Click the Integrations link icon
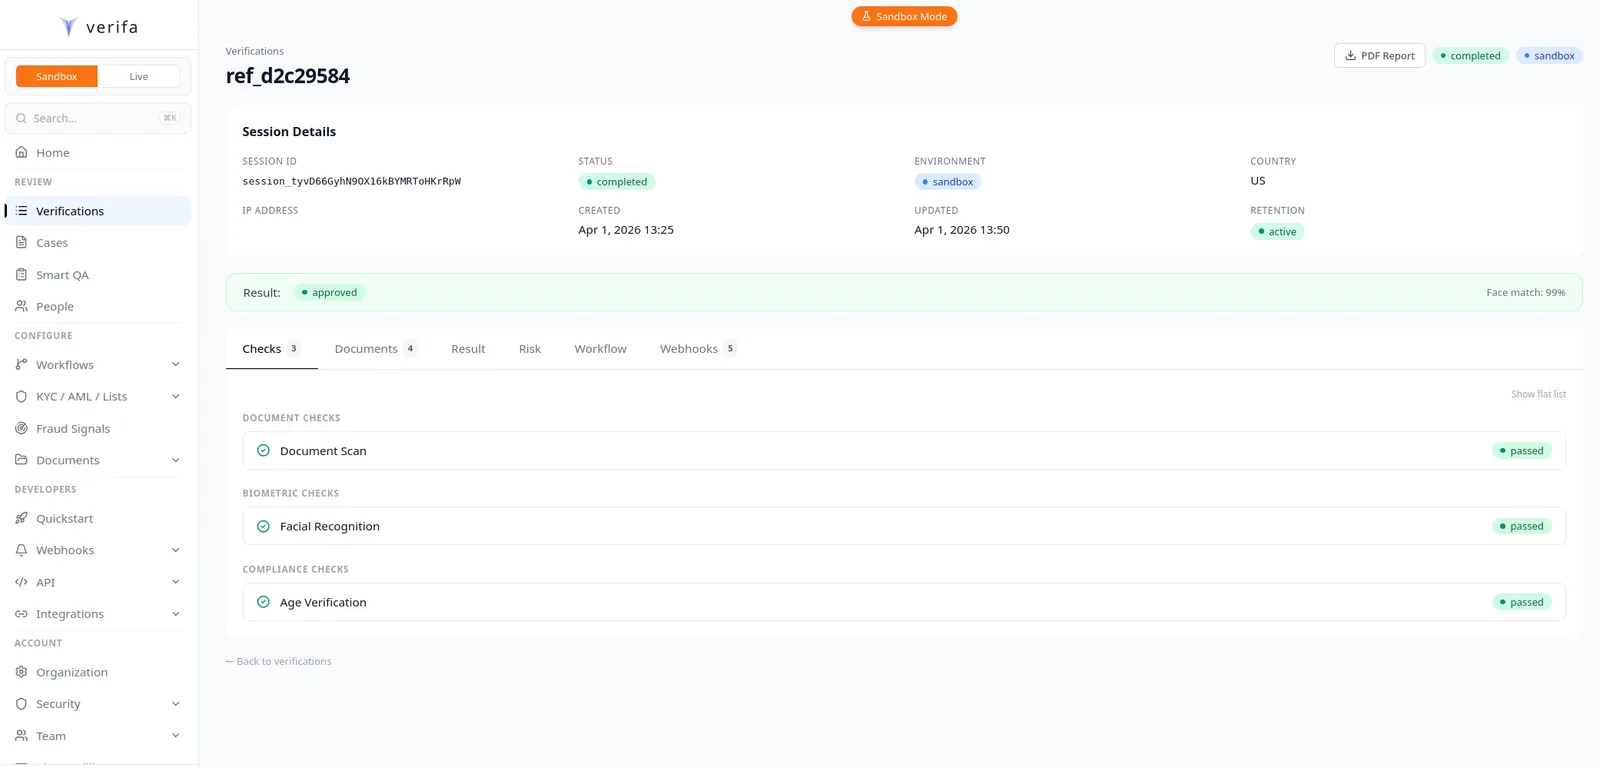The image size is (1600, 768). point(21,614)
